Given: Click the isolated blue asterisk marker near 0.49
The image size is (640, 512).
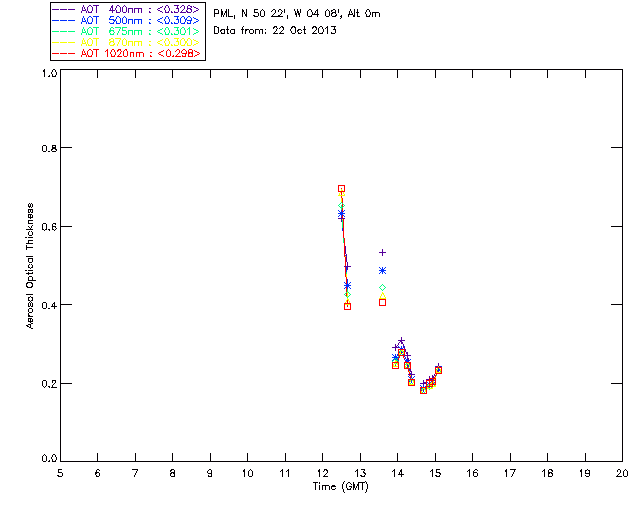Looking at the screenshot, I should click(382, 271).
